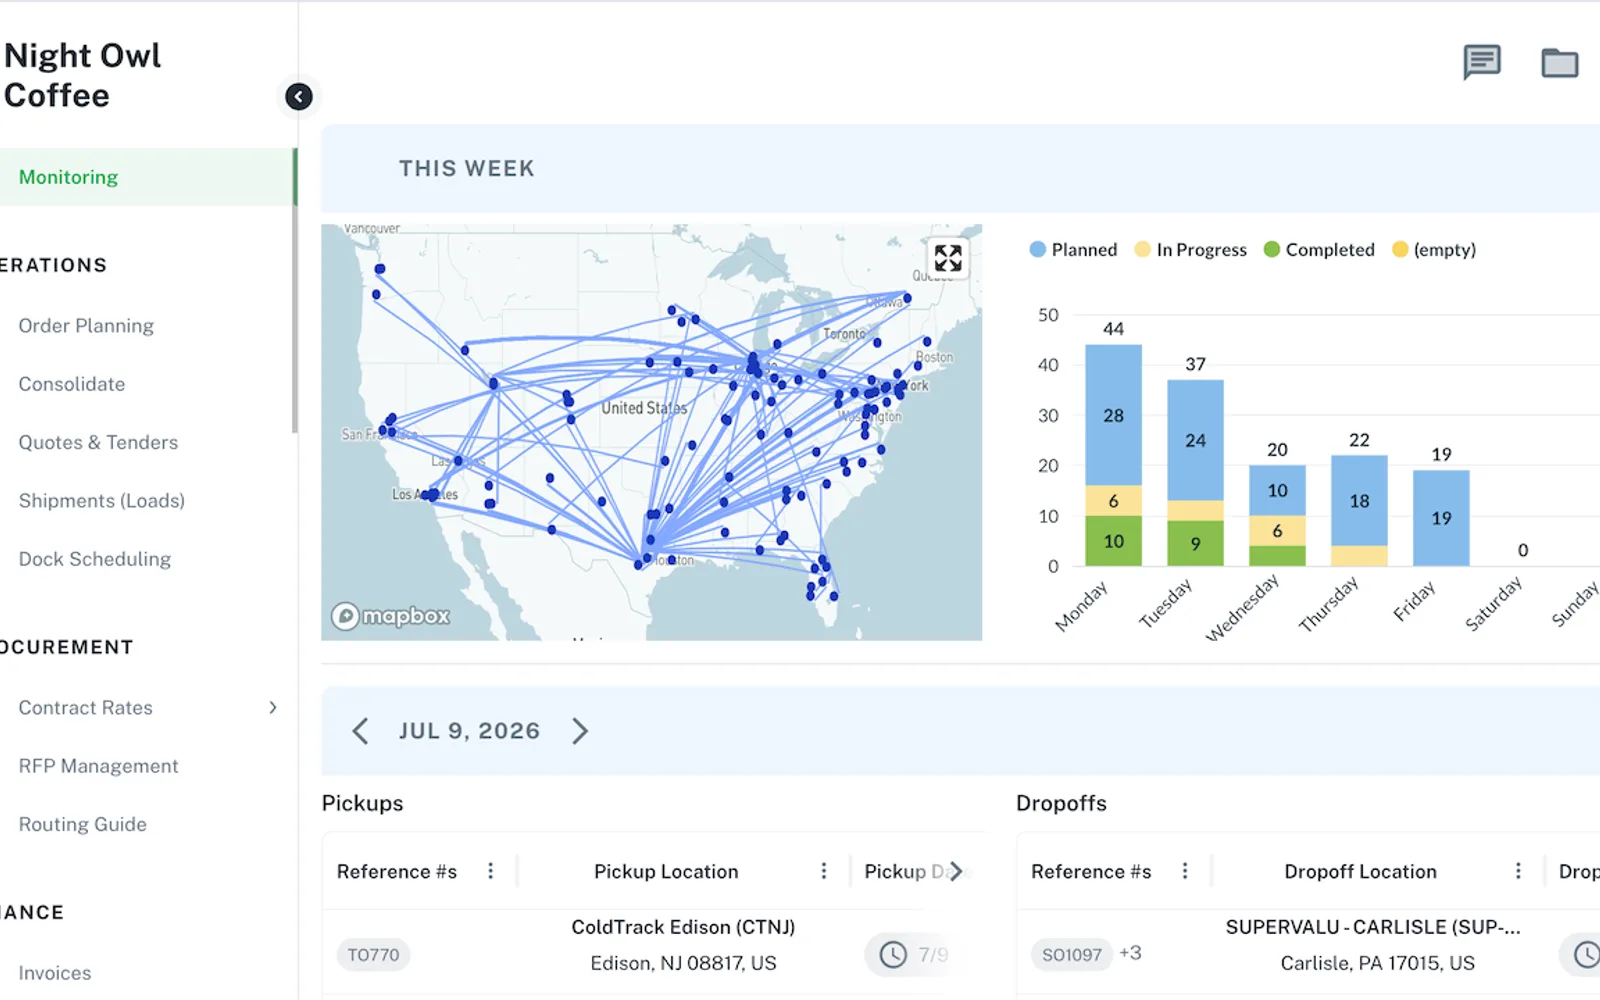Open Quotes & Tenders

pyautogui.click(x=98, y=442)
